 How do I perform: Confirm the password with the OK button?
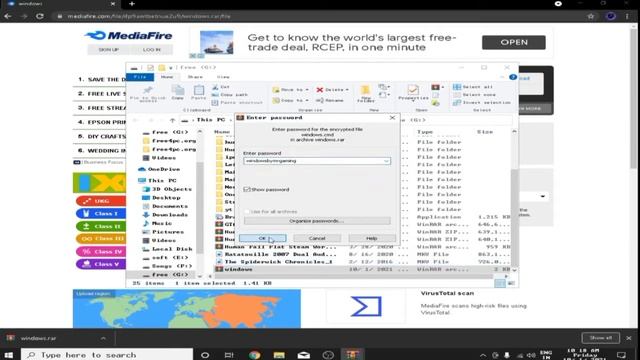pyautogui.click(x=262, y=238)
